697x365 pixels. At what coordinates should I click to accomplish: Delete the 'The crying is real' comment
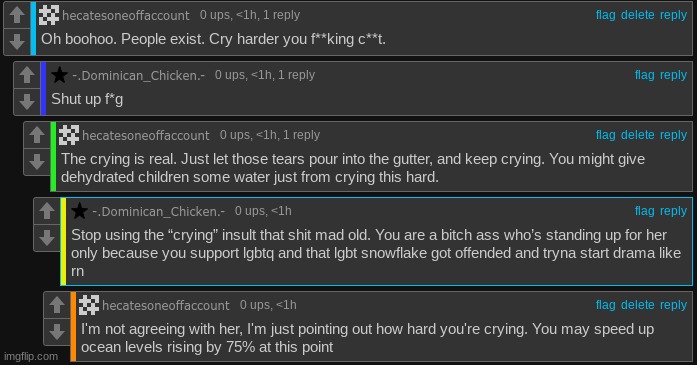coord(637,135)
